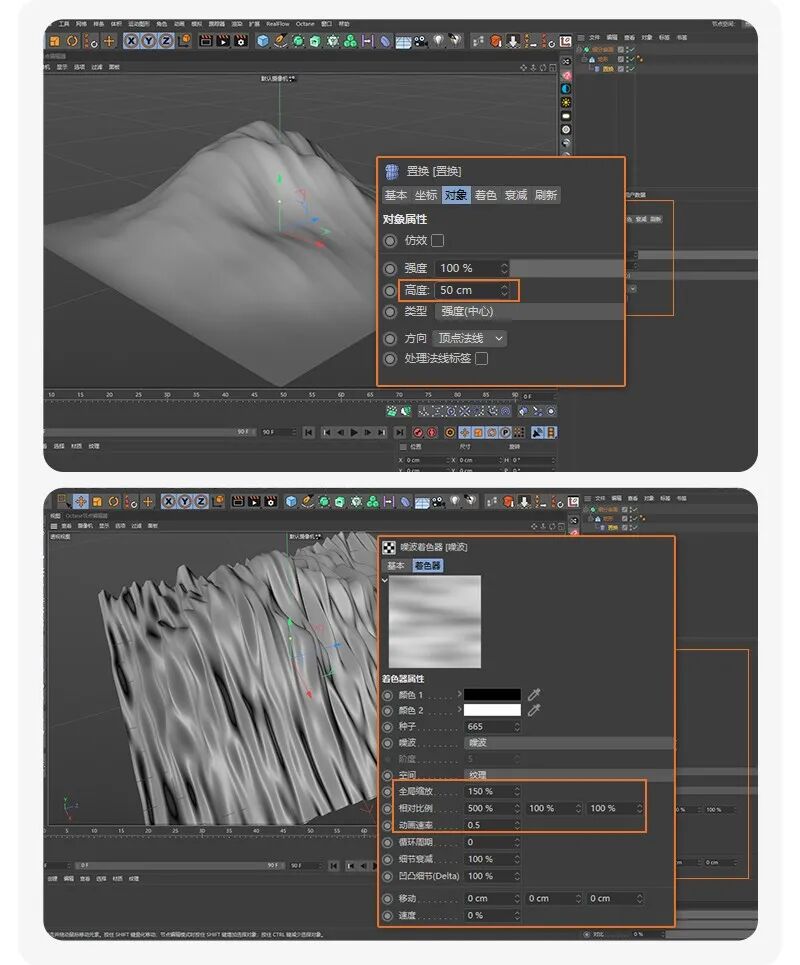Open the Light bulb icon in top window toolbar
Screen dimensions: 800x965
[x=438, y=41]
